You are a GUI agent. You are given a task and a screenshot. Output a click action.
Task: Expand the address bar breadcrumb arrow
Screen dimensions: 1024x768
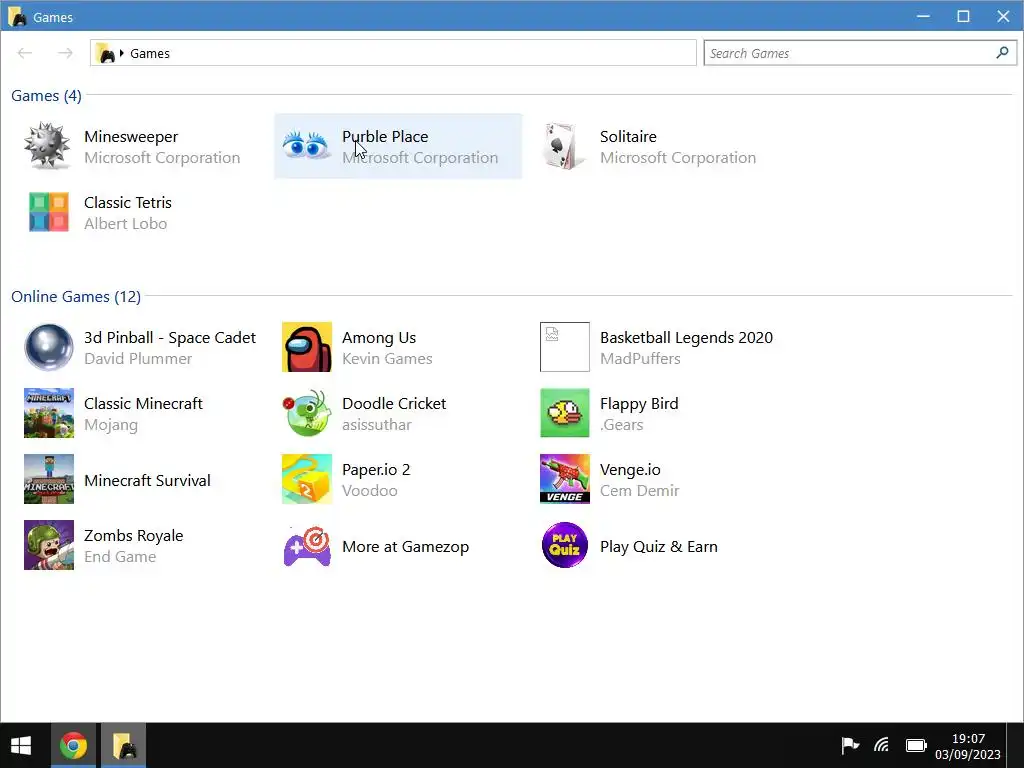coord(121,53)
